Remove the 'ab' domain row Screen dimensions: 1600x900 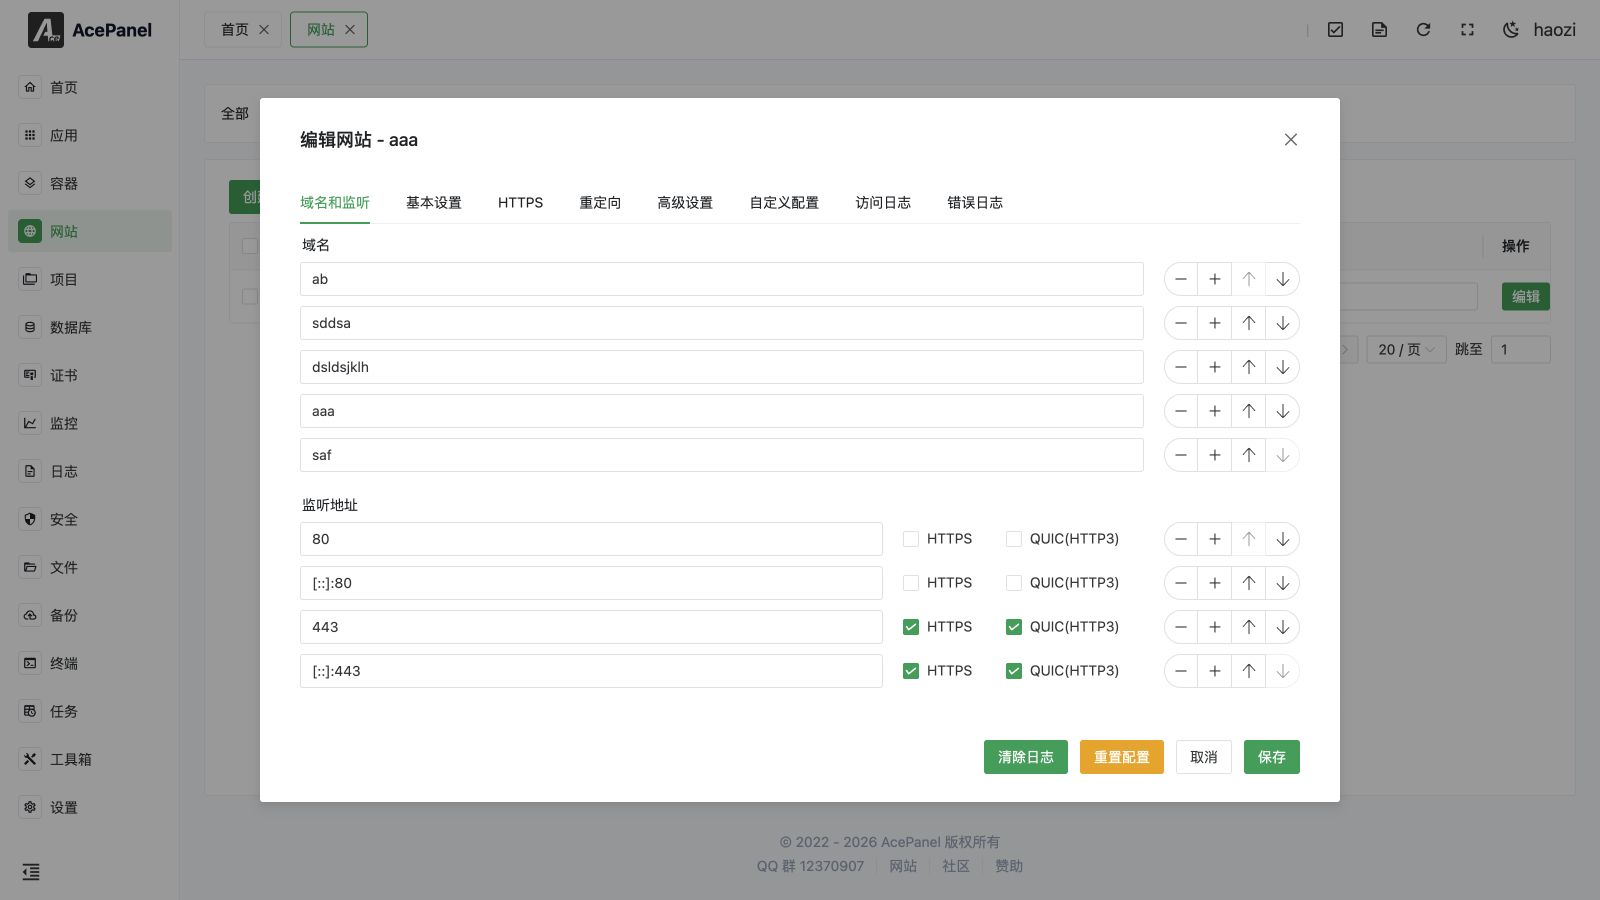coord(1181,279)
